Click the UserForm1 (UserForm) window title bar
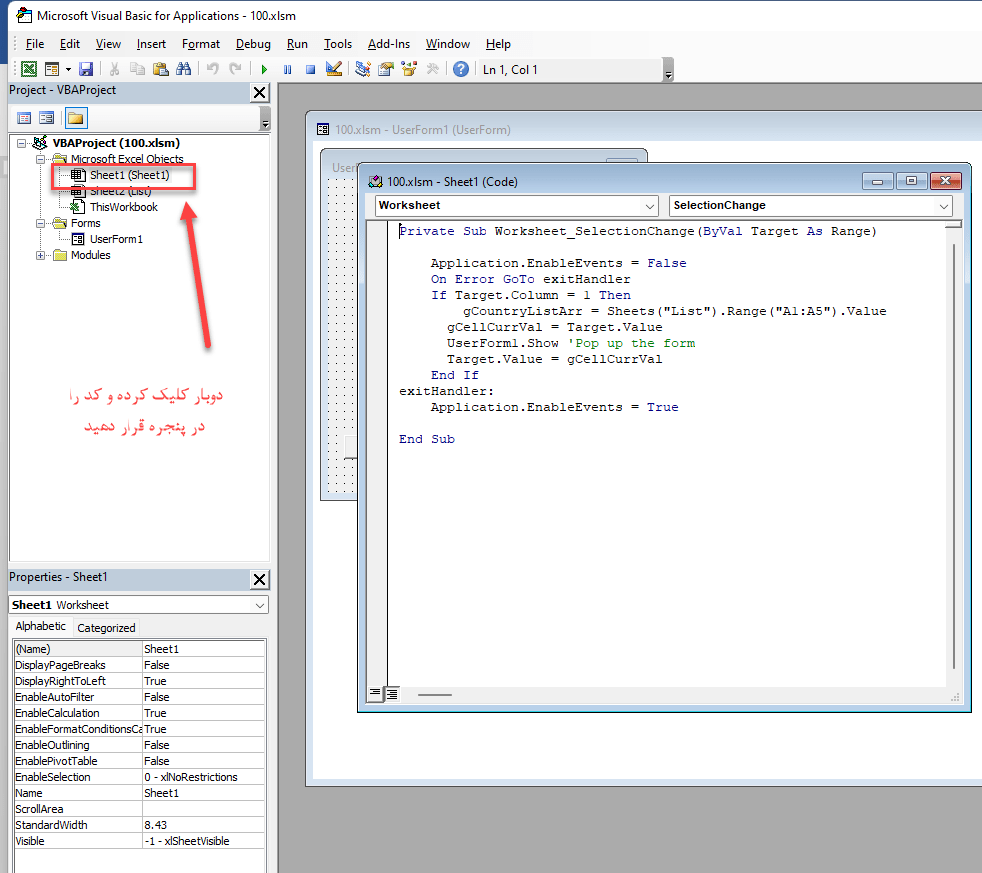 pyautogui.click(x=645, y=130)
